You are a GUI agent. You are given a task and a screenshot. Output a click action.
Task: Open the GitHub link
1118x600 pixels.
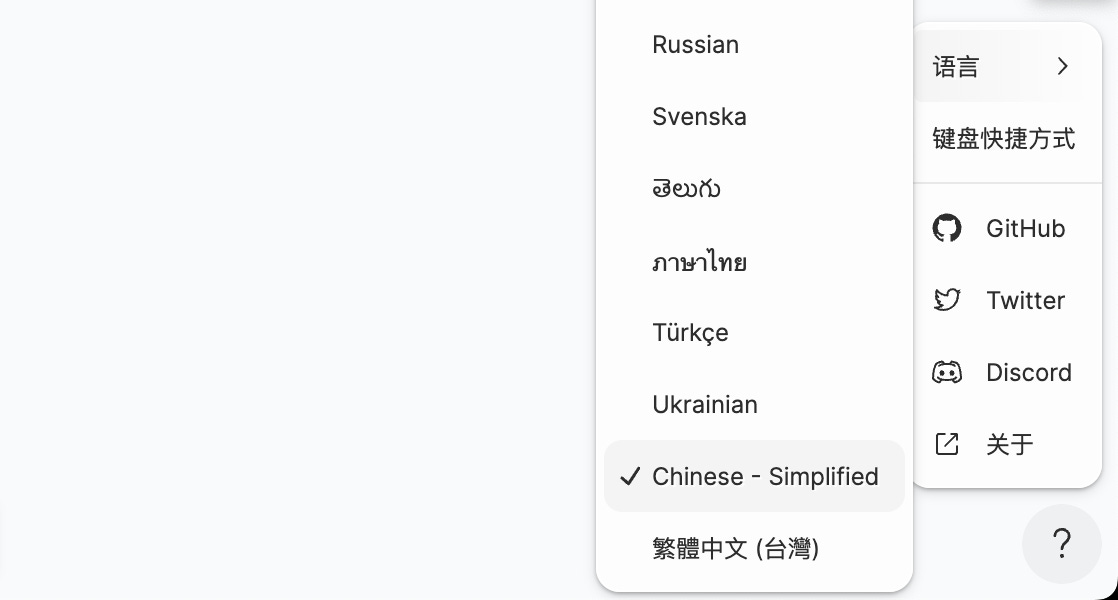pyautogui.click(x=1025, y=228)
